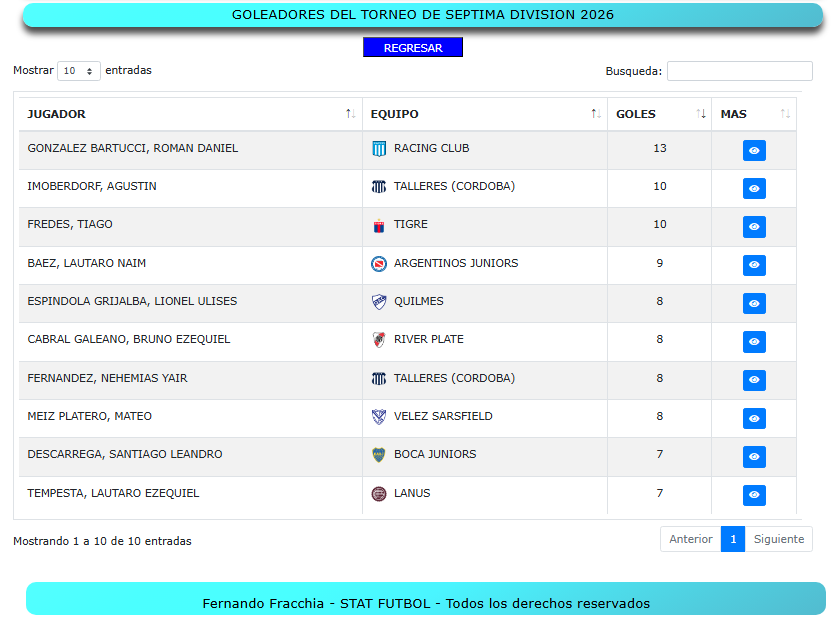
Task: Click the MAS column header
Action: [x=754, y=114]
